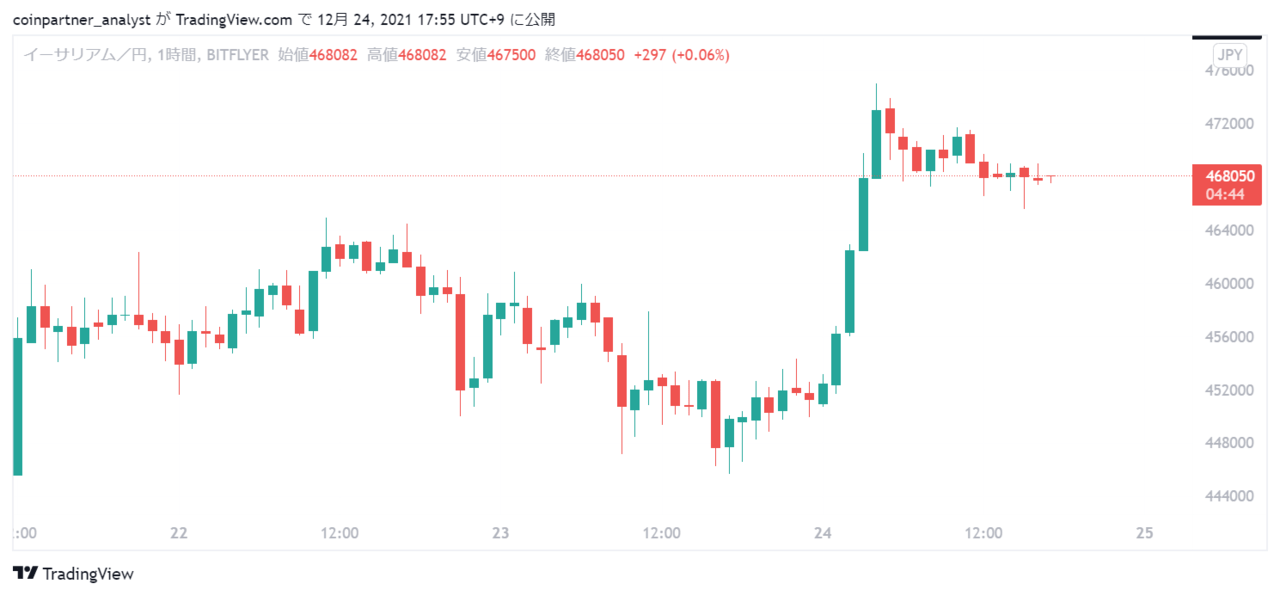Click the 24 date marker on time axis
This screenshot has width=1280, height=596.
[823, 533]
